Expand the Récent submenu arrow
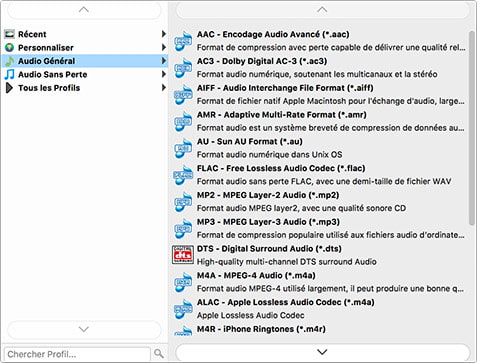This screenshot has height=363, width=477. (164, 34)
